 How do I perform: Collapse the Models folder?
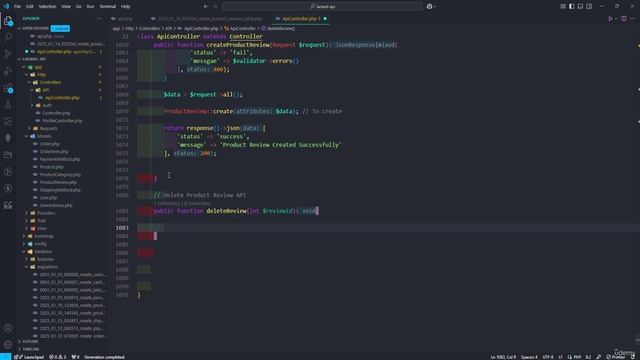click(27, 136)
